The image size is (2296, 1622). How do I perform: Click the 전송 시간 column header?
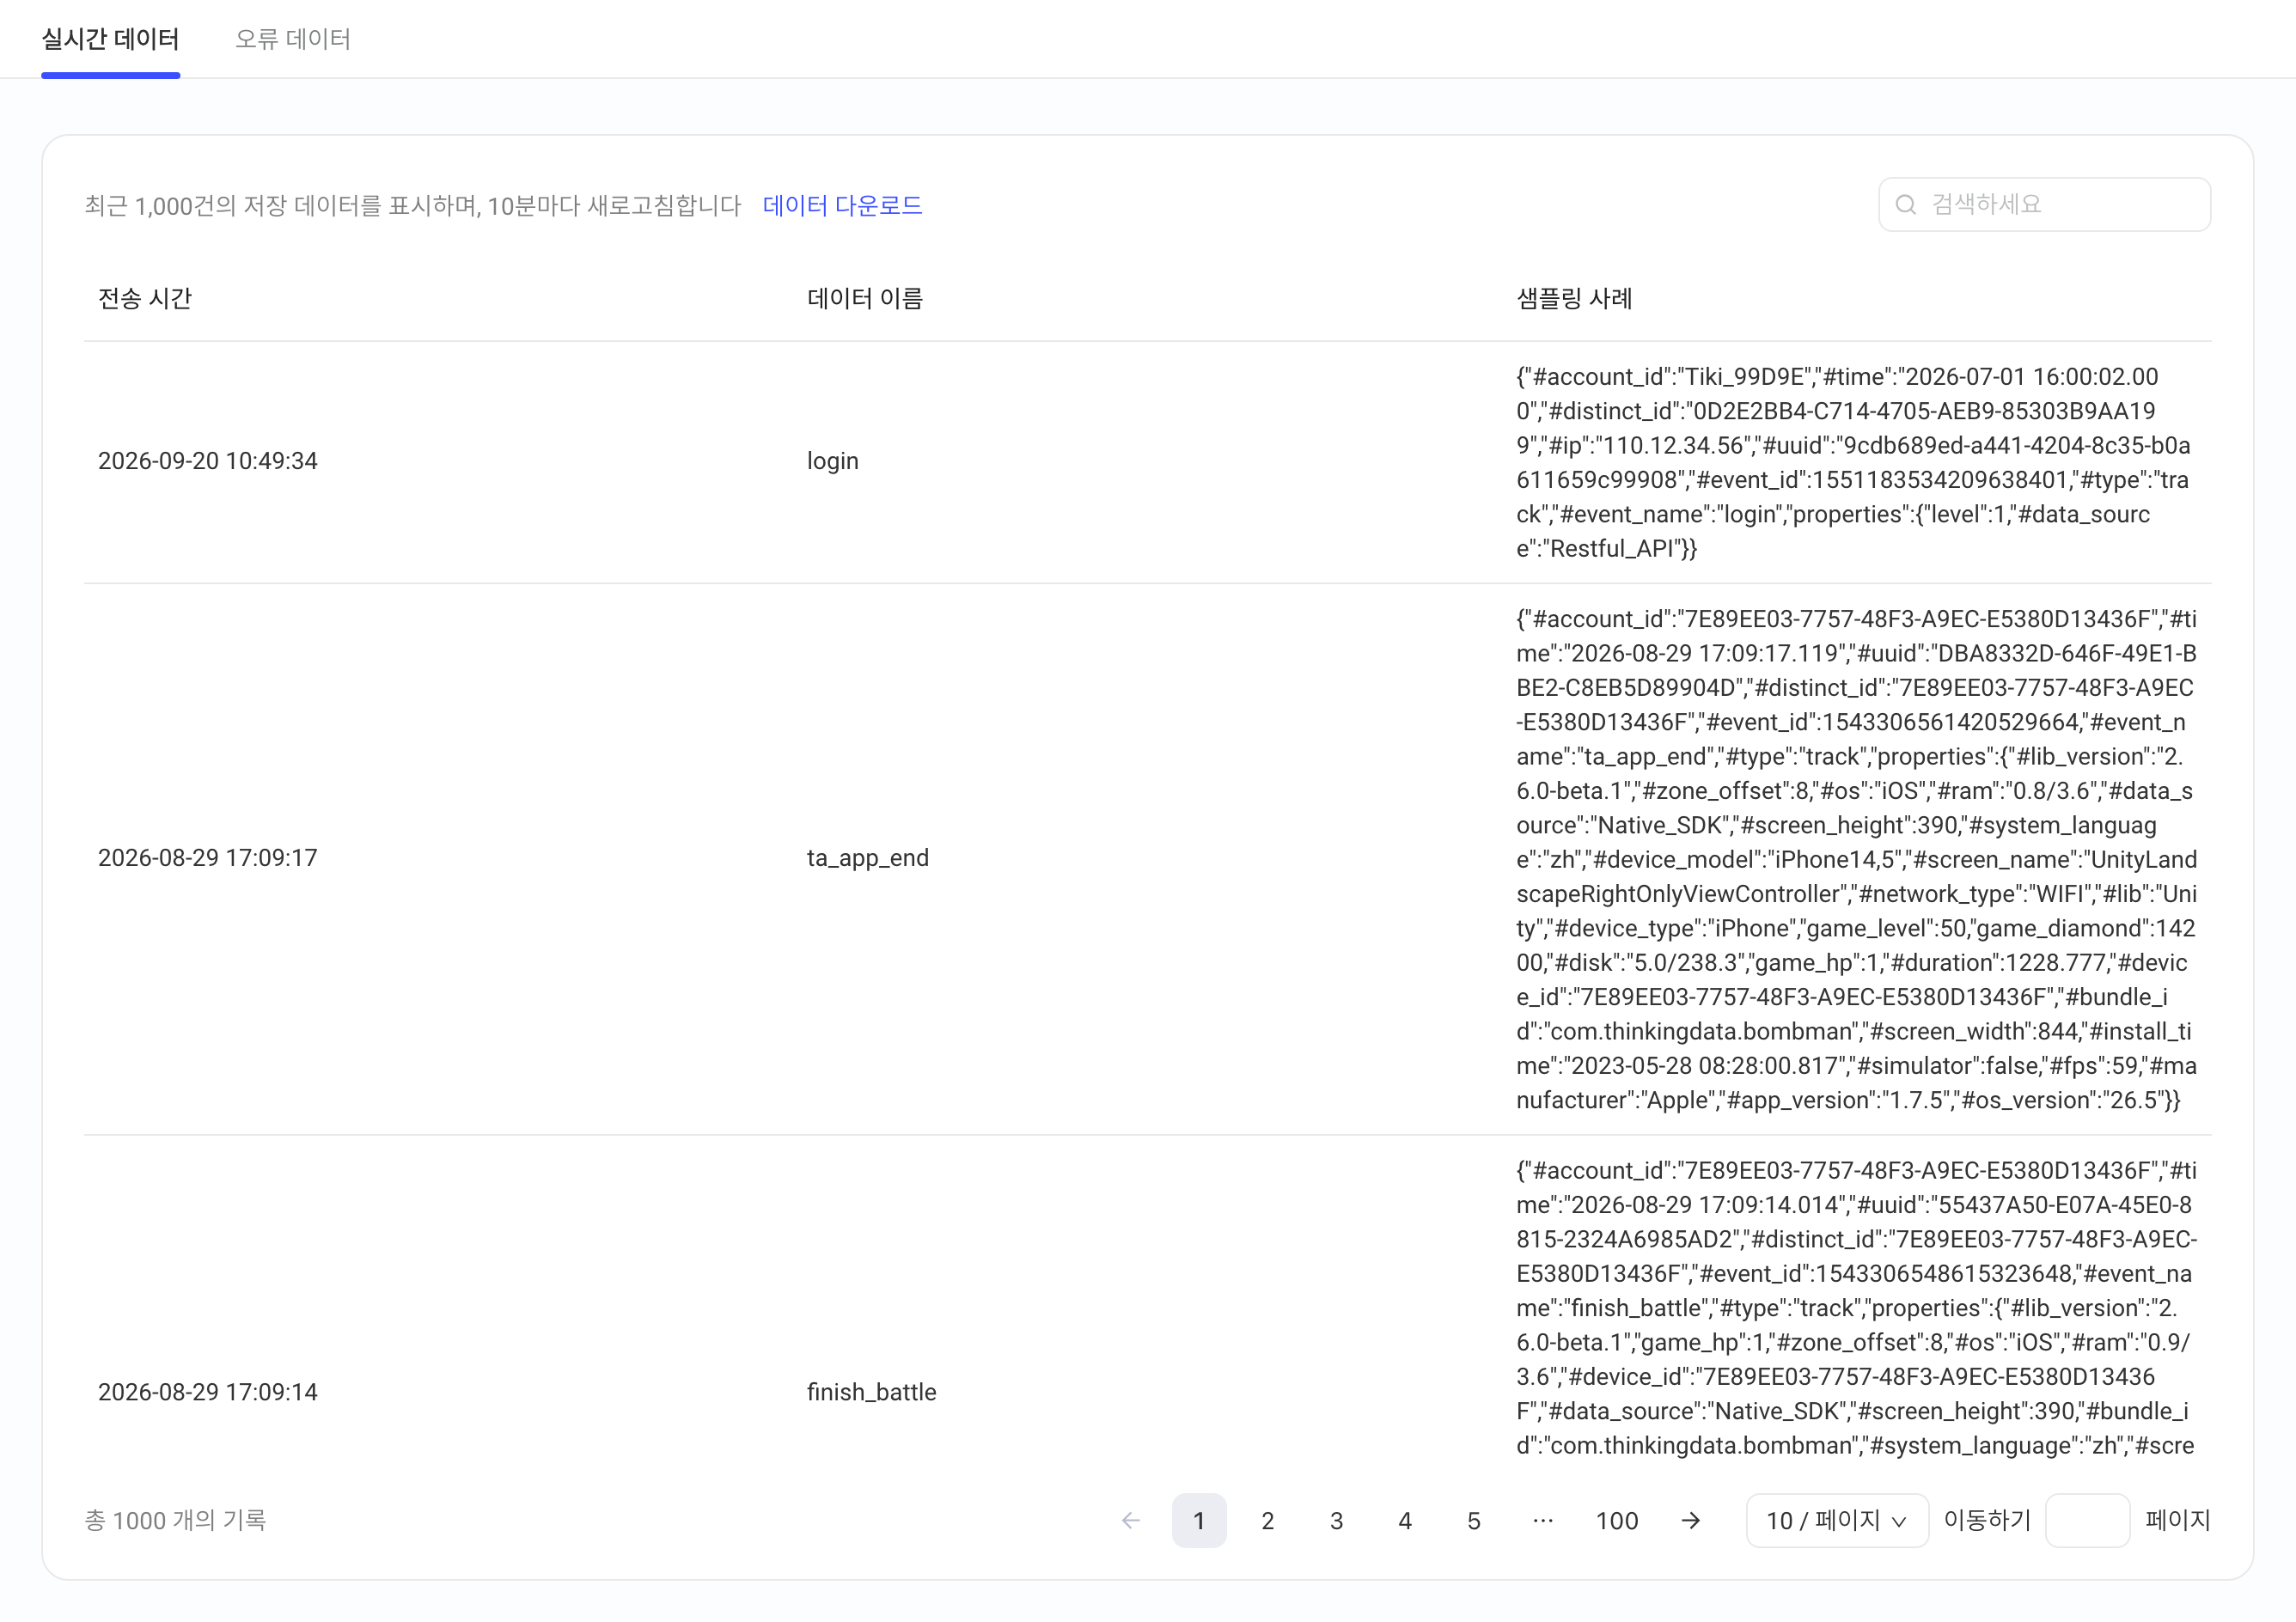[145, 298]
